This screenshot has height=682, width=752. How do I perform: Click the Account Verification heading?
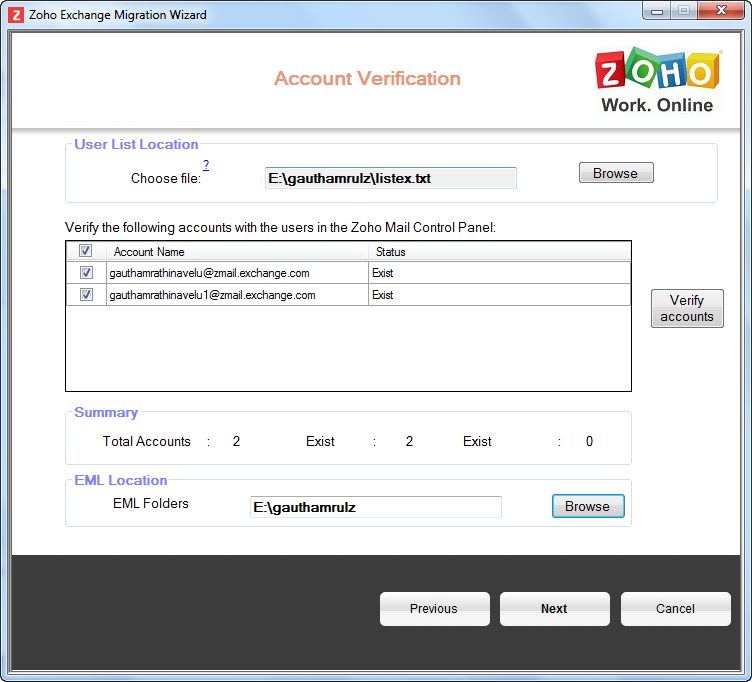(x=367, y=78)
